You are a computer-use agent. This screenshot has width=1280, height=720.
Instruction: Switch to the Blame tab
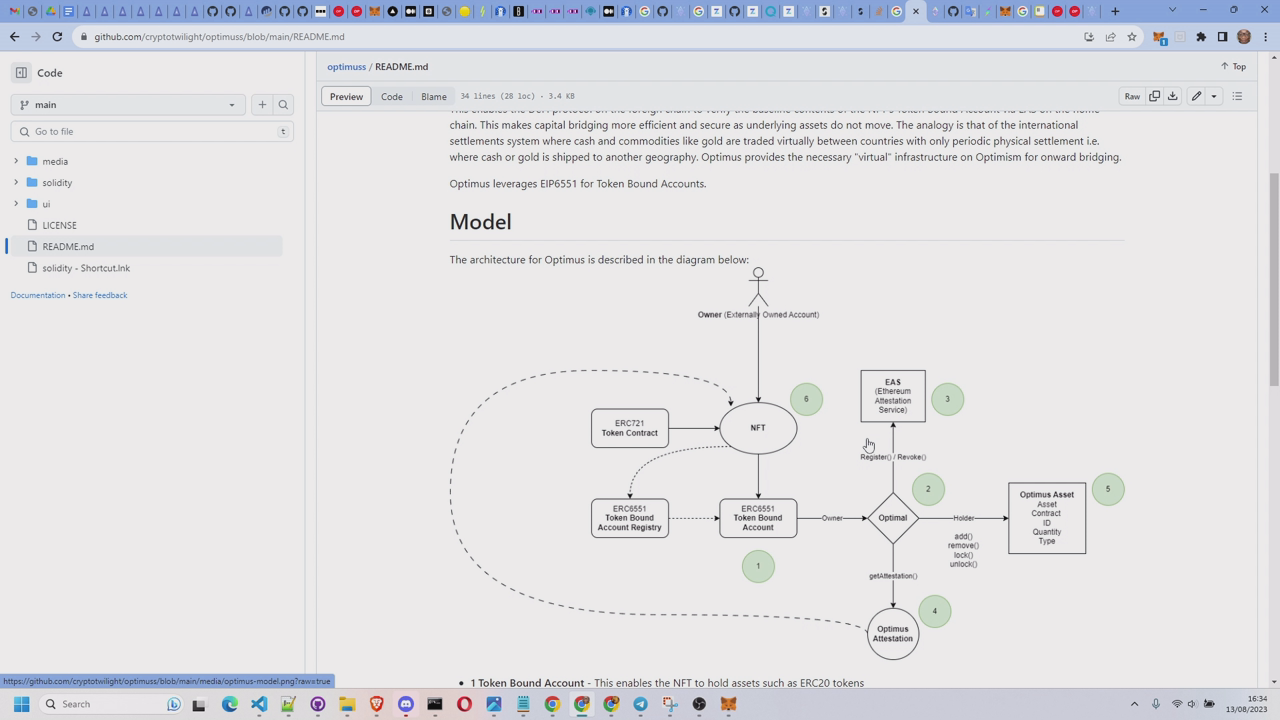pyautogui.click(x=434, y=96)
